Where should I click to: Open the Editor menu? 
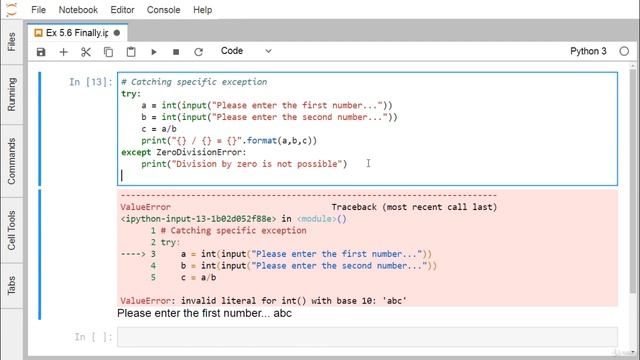tap(122, 10)
